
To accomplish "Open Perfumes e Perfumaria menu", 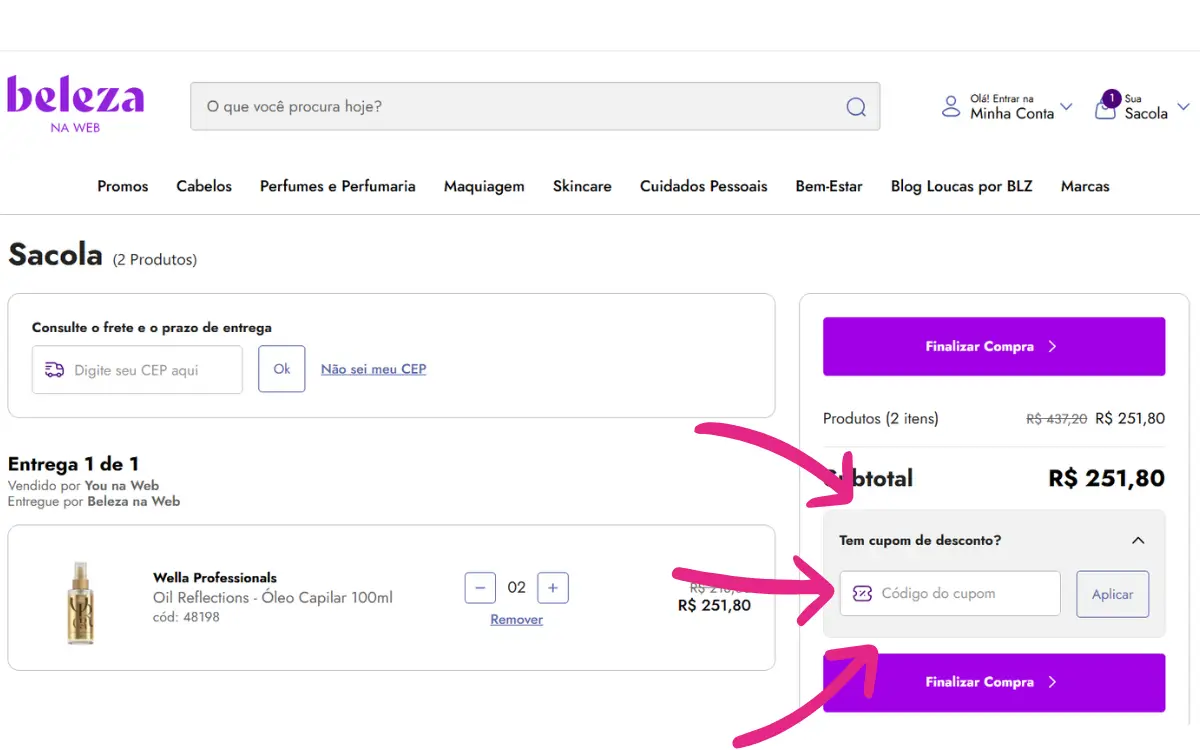I will coord(338,186).
